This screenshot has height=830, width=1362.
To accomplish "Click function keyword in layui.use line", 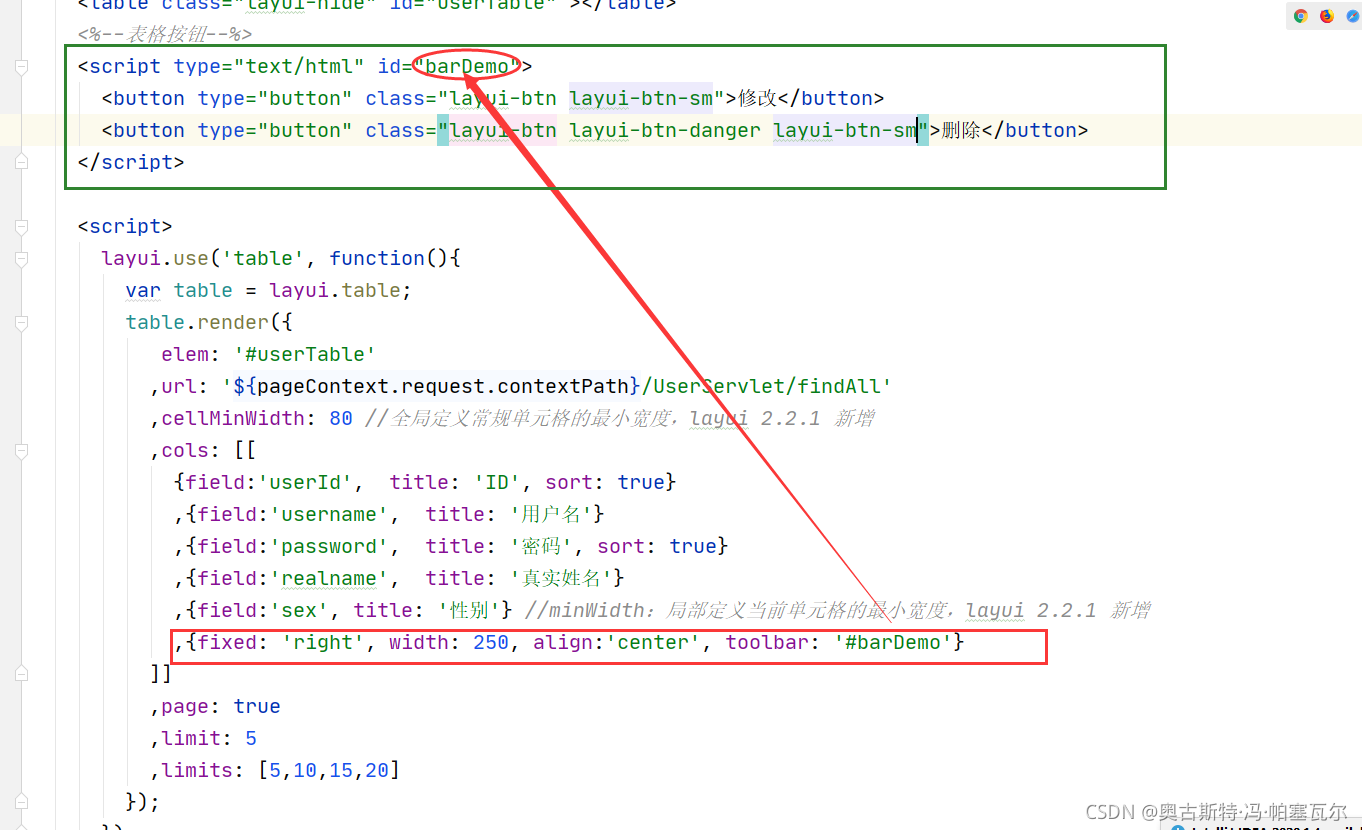I will pyautogui.click(x=377, y=258).
